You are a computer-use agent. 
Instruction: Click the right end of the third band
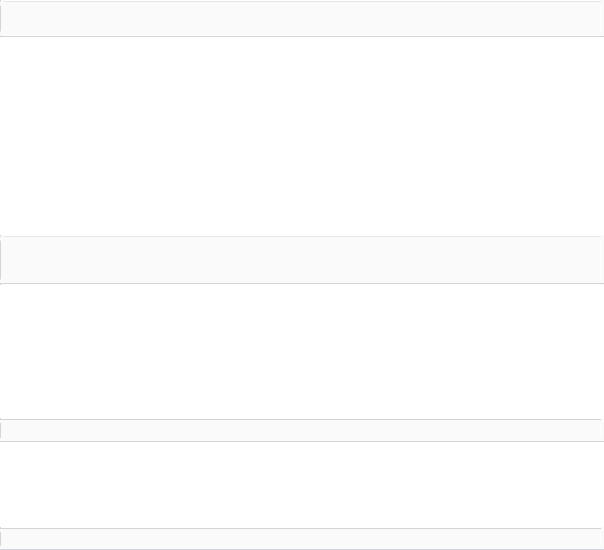(602, 430)
